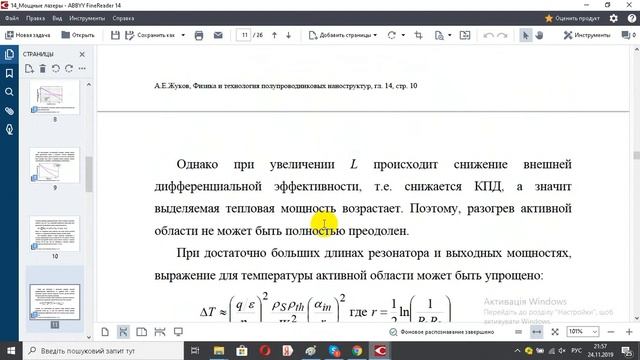Add a page in Pages panel
This screenshot has width=640, height=360.
29,69
